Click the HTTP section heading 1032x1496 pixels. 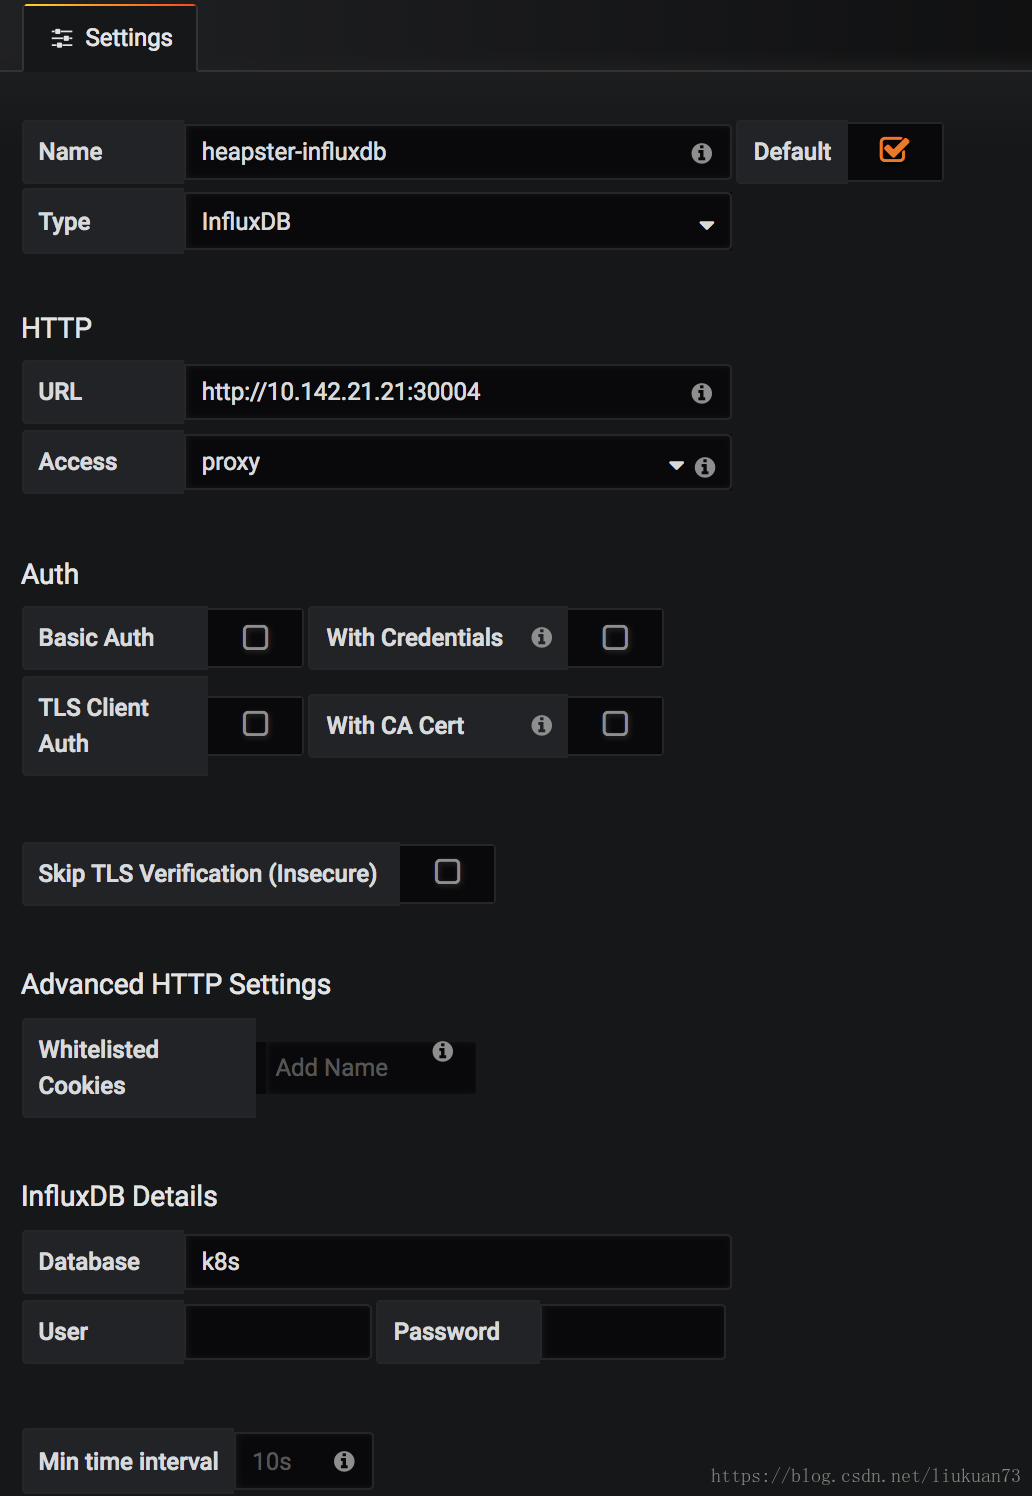pos(57,328)
